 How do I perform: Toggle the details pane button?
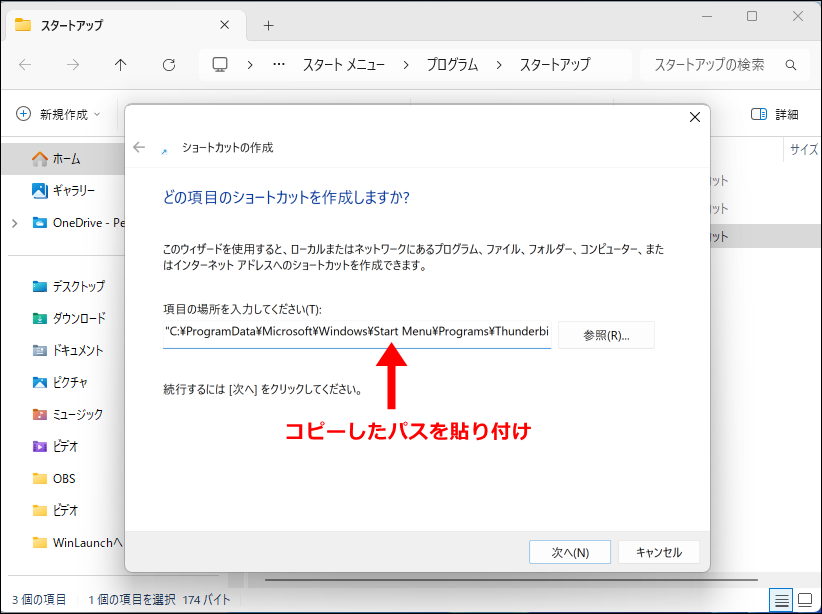click(x=774, y=114)
